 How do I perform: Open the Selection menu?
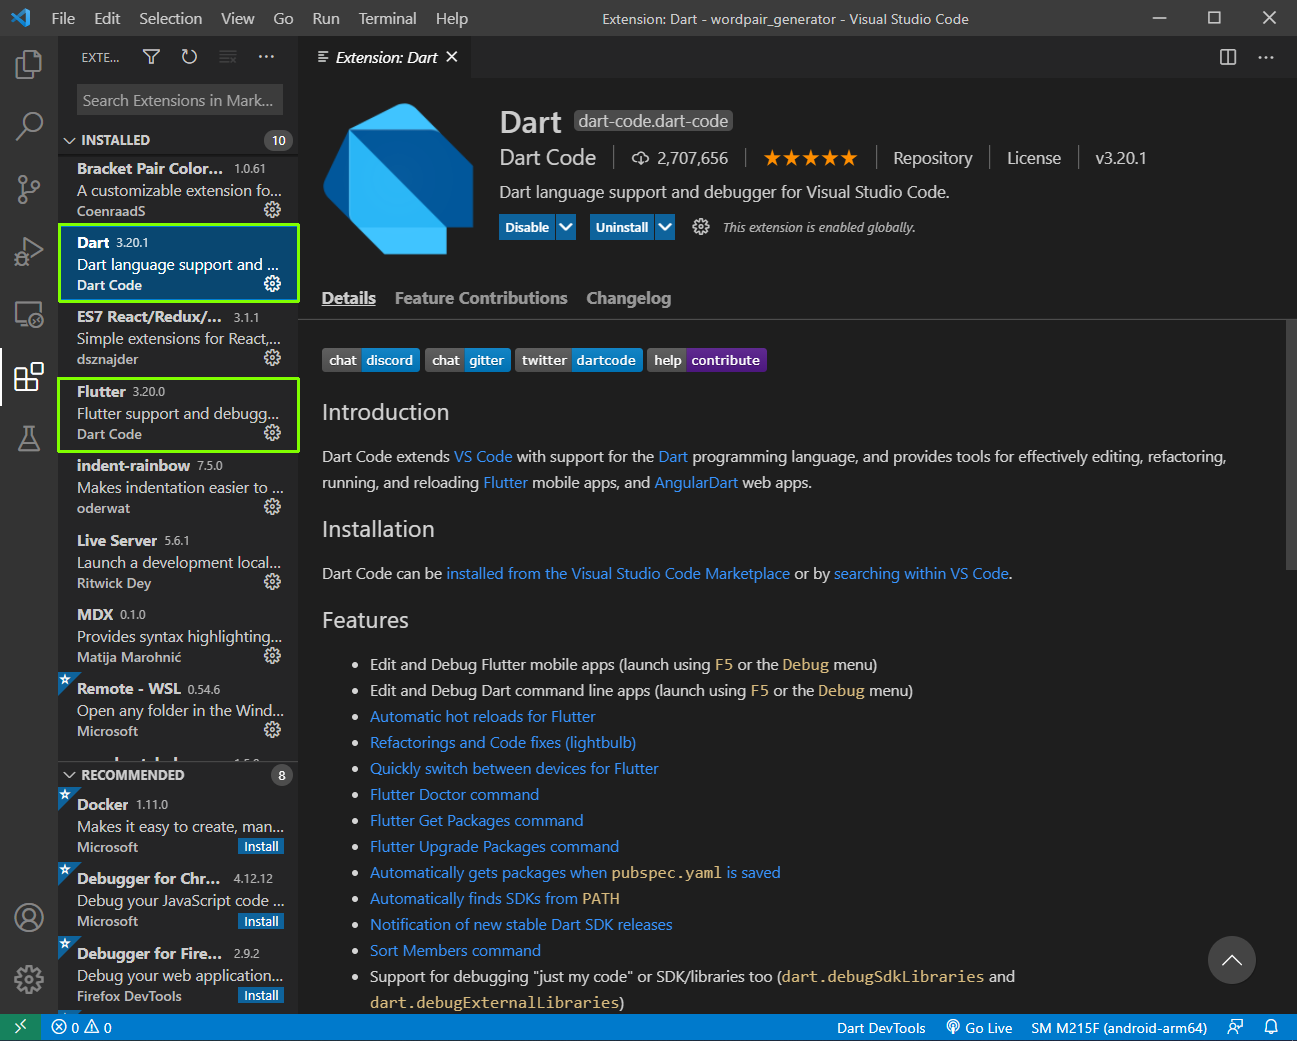(170, 18)
